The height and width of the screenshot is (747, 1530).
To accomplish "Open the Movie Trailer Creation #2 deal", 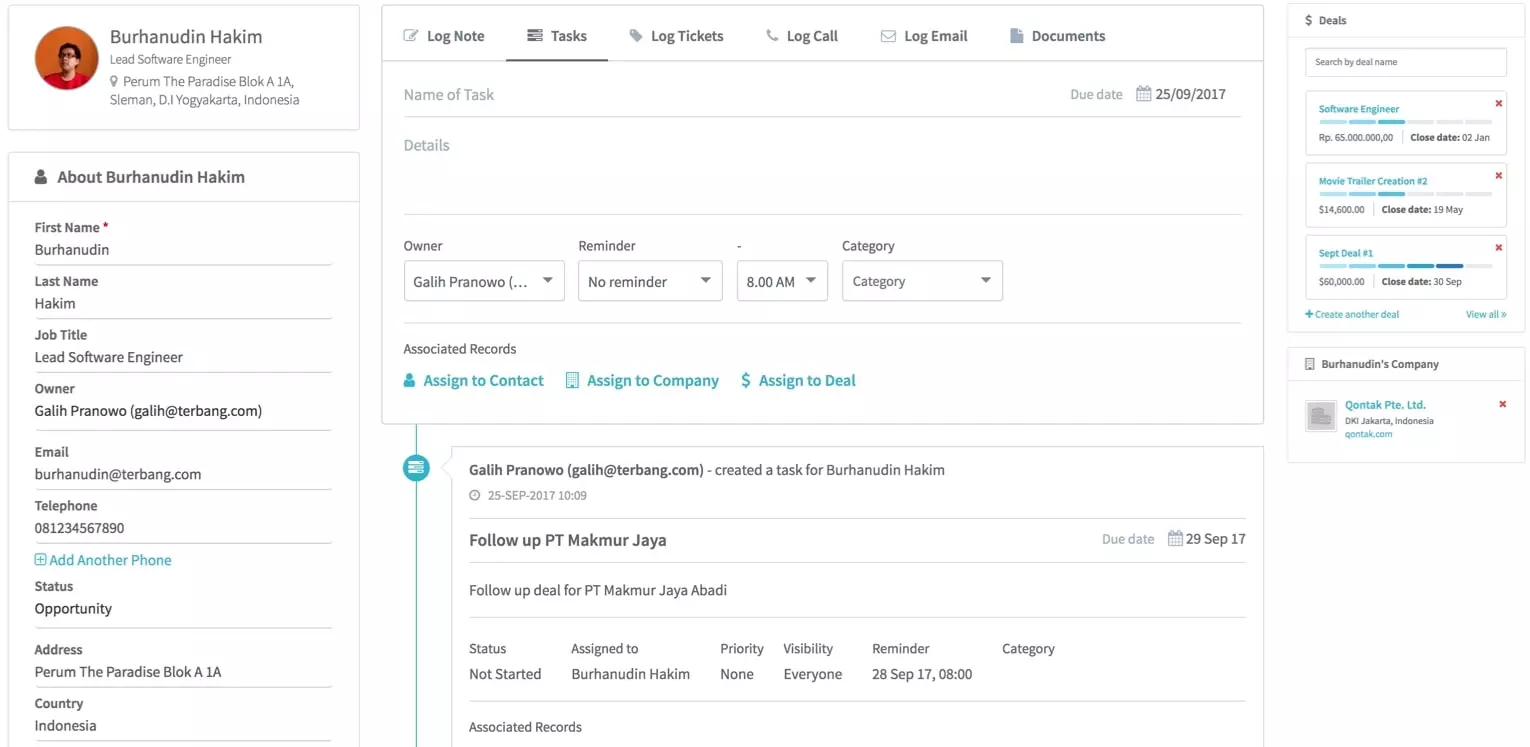I will pos(1372,181).
